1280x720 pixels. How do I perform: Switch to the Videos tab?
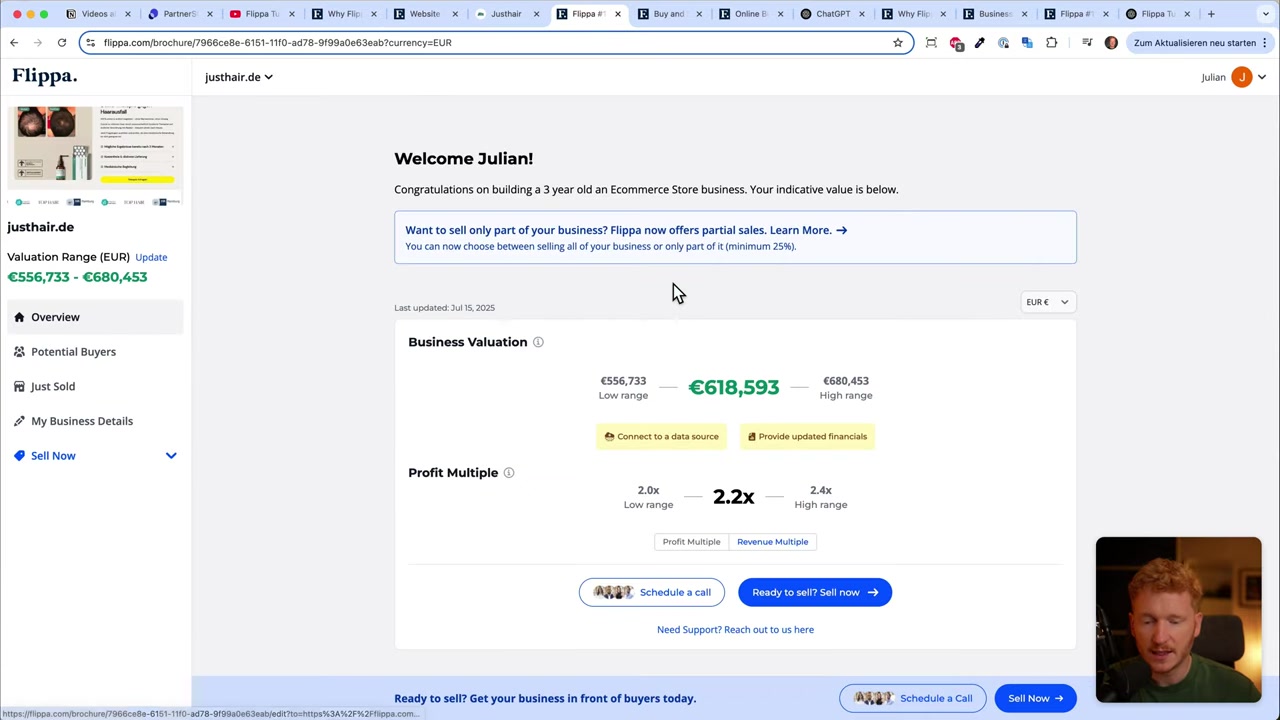[97, 14]
